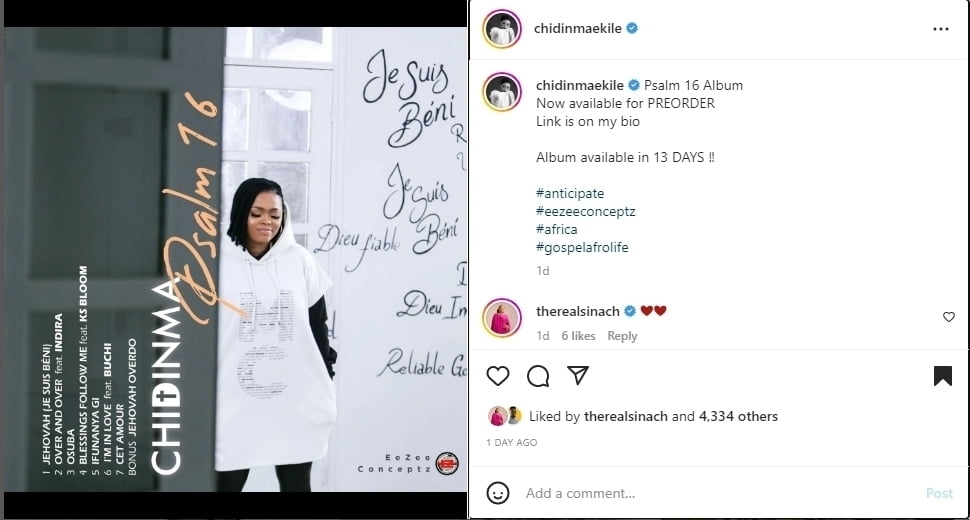The width and height of the screenshot is (970, 520).
Task: Open the #gospelafrolife hashtag
Action: [582, 247]
